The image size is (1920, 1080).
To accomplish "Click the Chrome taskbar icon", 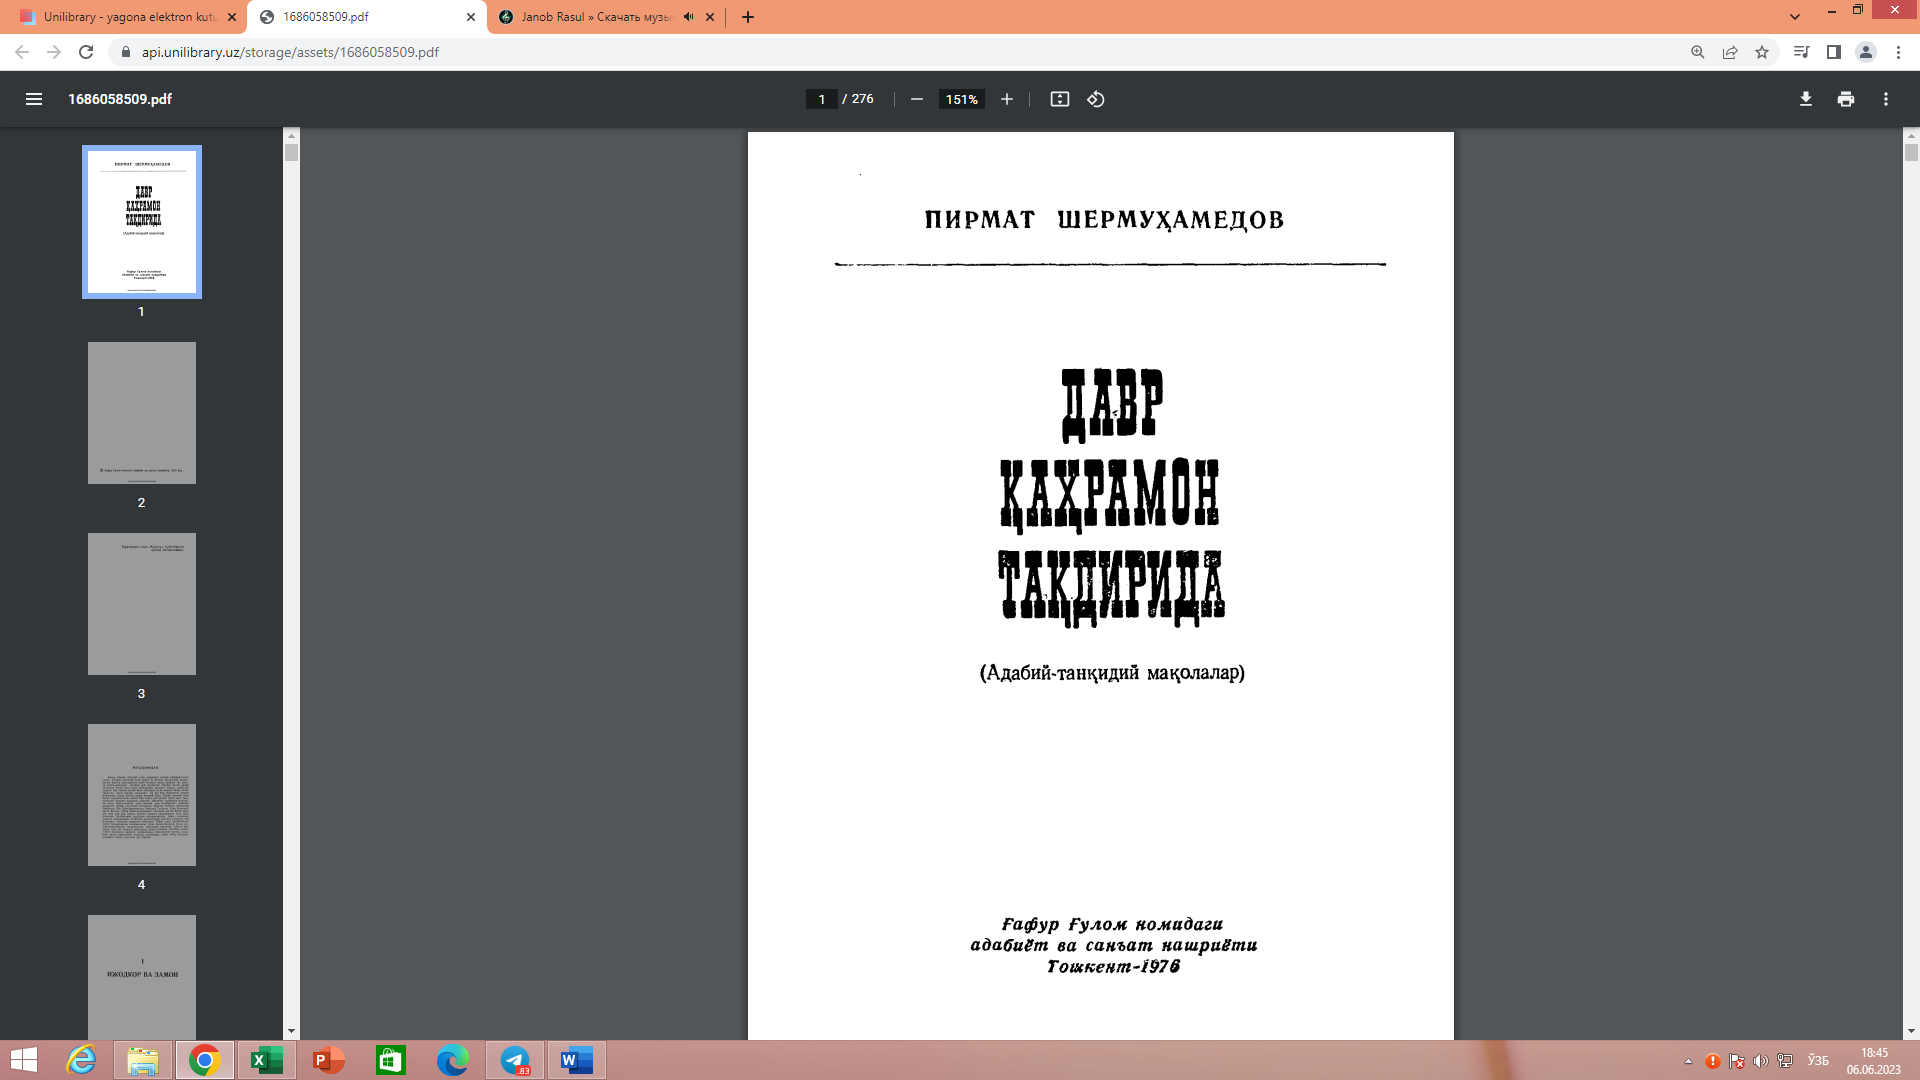I will coord(205,1060).
